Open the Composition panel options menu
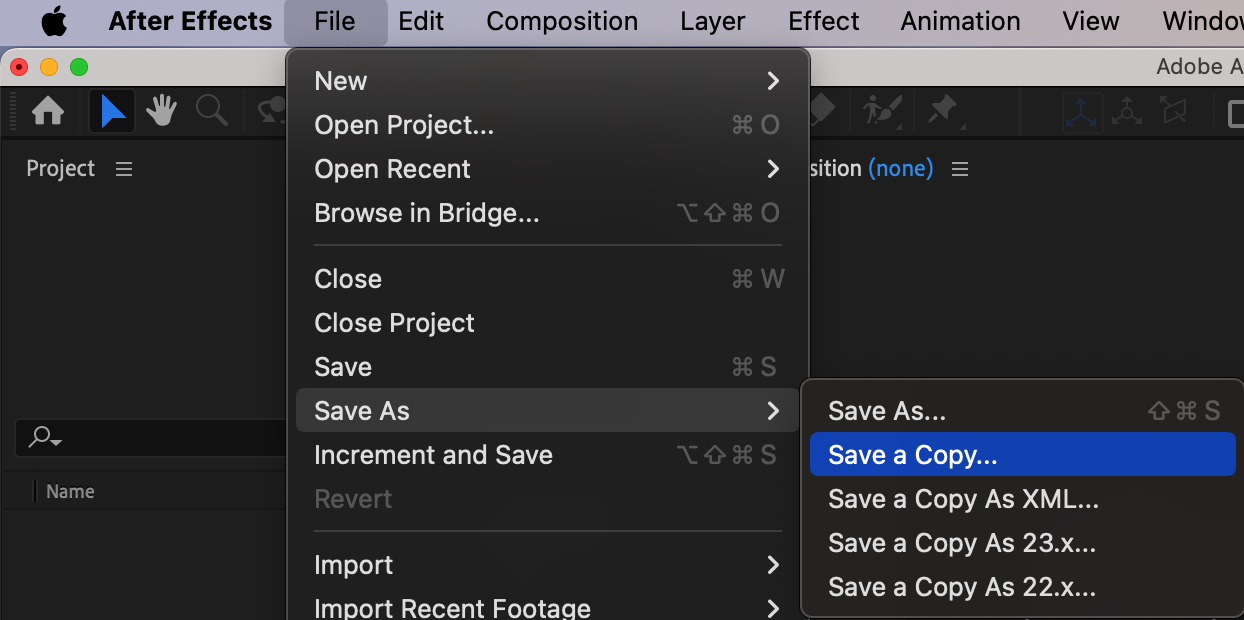The image size is (1244, 620). click(960, 169)
